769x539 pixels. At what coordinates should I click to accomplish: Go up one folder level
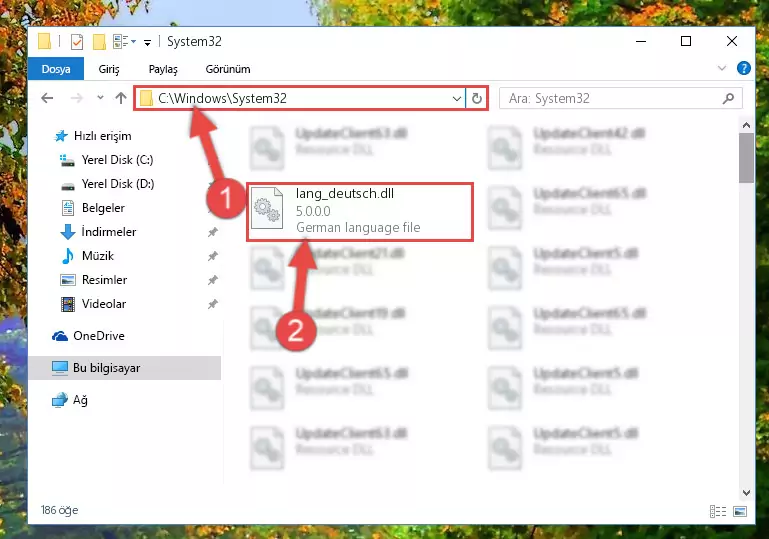point(121,98)
